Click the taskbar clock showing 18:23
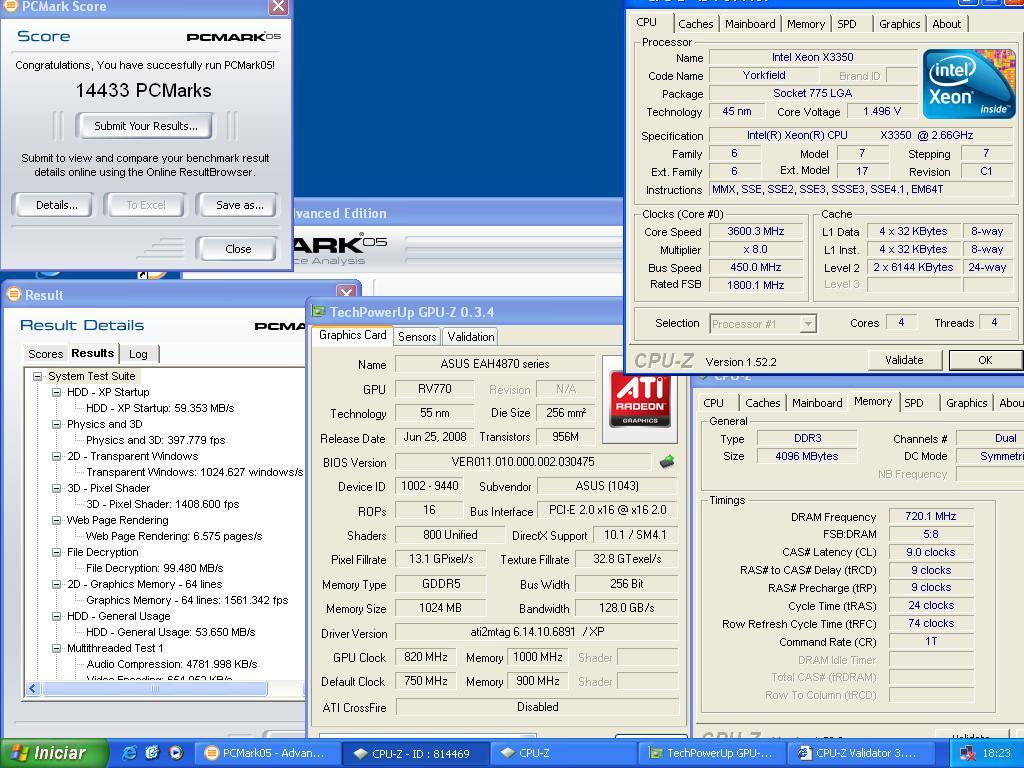This screenshot has height=768, width=1024. (x=997, y=754)
